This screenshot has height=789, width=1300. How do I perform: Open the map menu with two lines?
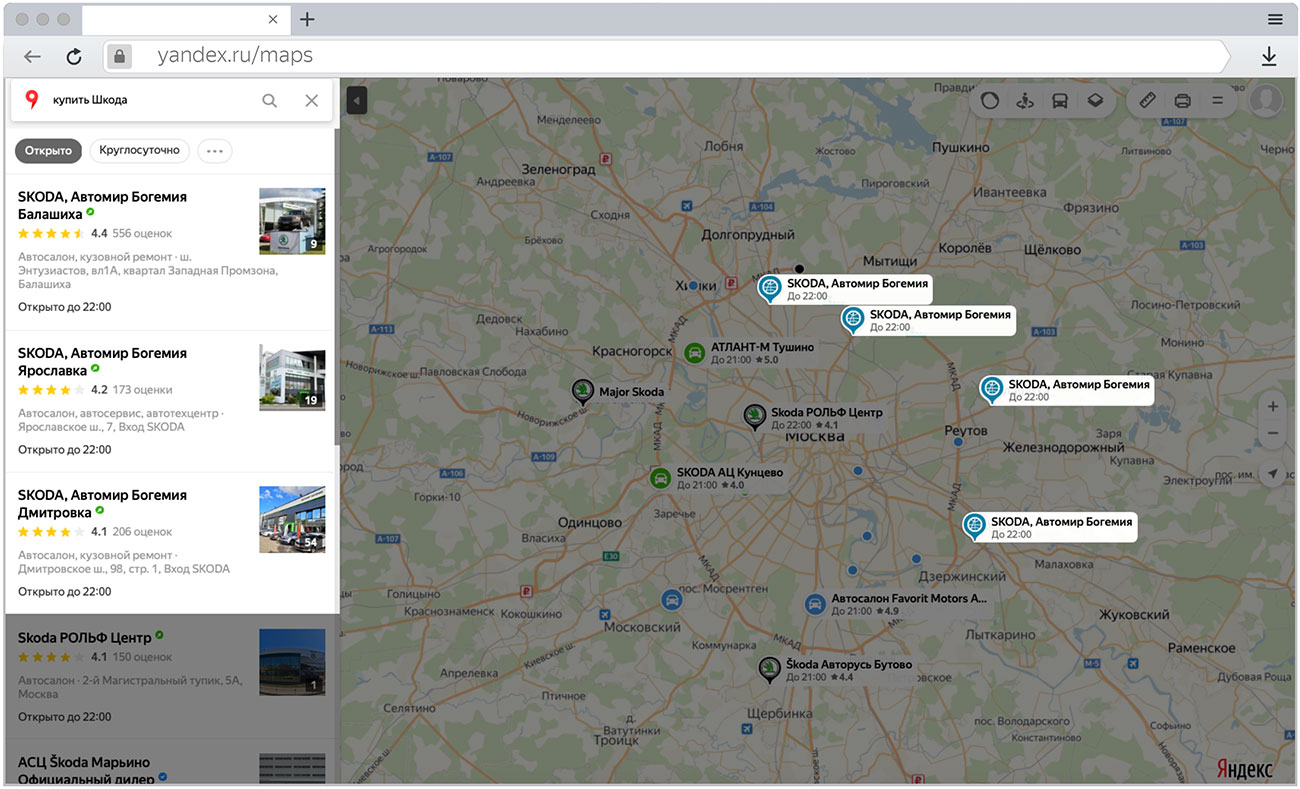(x=1217, y=100)
